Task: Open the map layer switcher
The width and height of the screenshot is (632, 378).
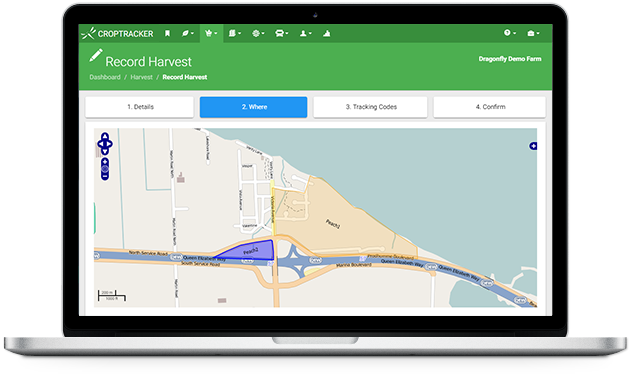Action: 533,146
